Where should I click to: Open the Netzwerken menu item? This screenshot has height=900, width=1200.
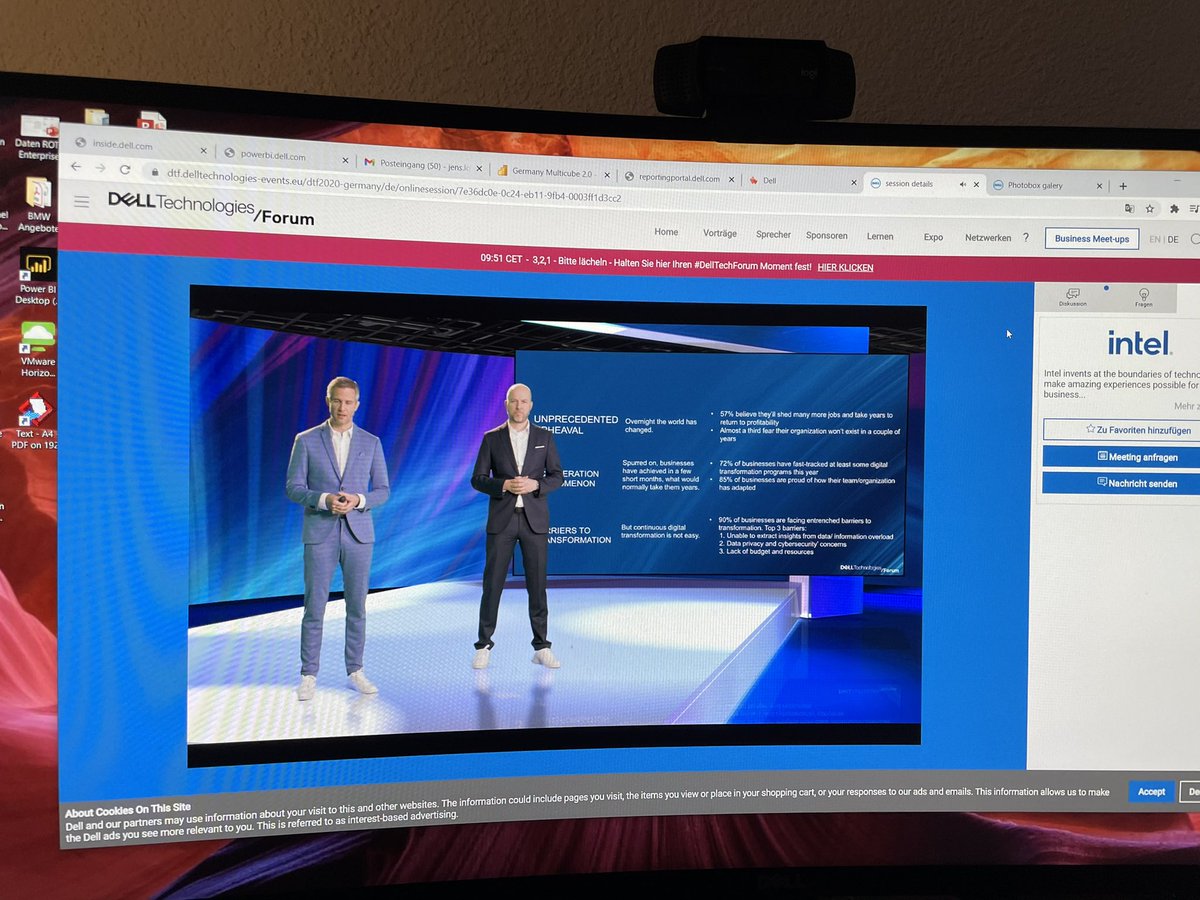click(988, 238)
